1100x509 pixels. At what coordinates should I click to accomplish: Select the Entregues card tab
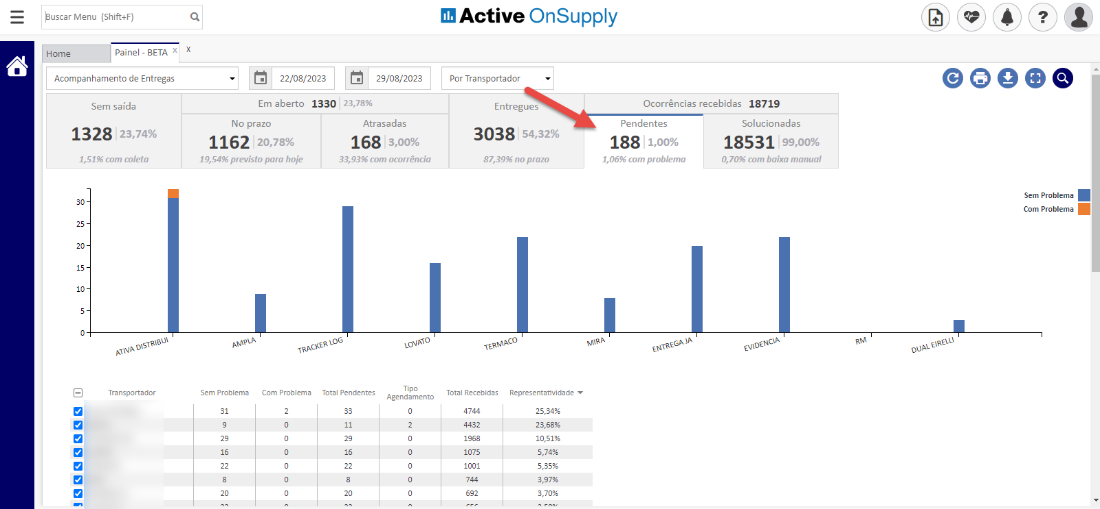[x=516, y=131]
